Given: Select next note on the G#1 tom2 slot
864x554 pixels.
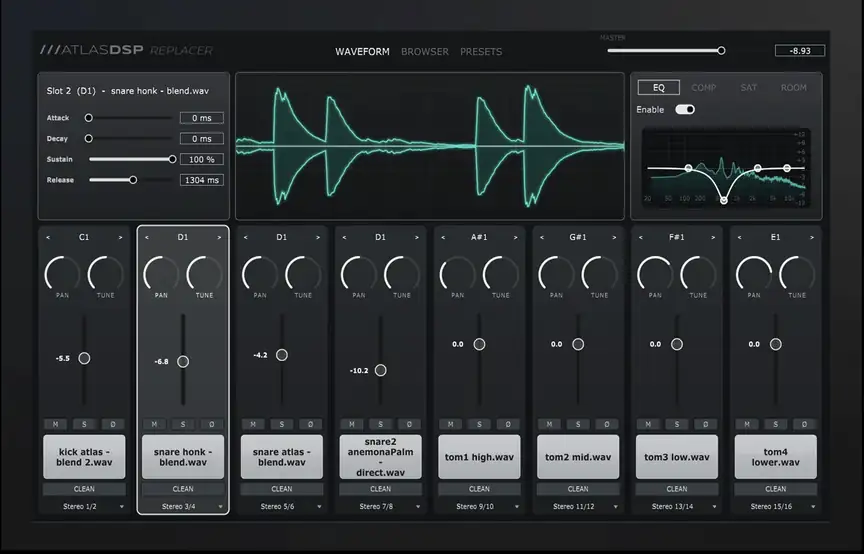Looking at the screenshot, I should [x=614, y=238].
